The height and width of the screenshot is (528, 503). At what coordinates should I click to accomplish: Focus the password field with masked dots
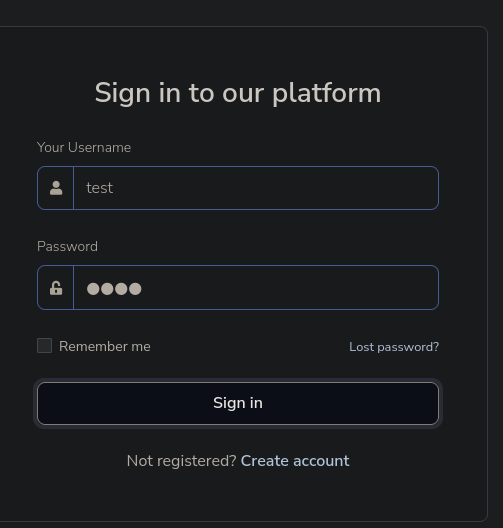coord(256,288)
